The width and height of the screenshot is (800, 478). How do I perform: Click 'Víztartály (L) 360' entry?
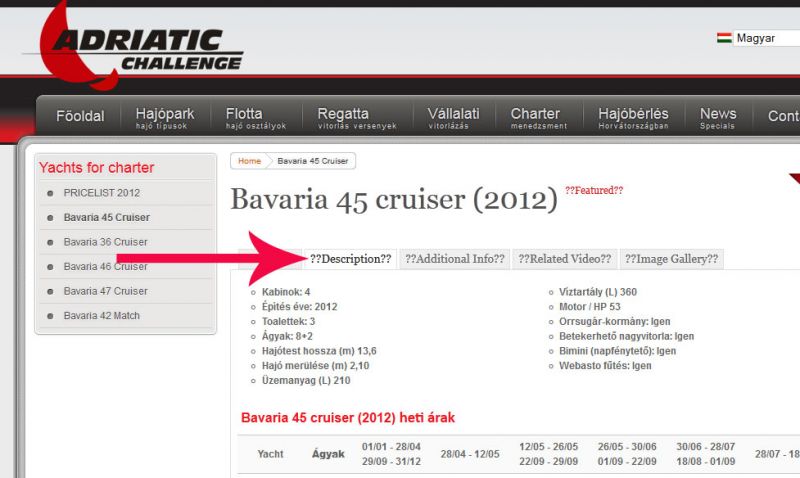click(598, 292)
